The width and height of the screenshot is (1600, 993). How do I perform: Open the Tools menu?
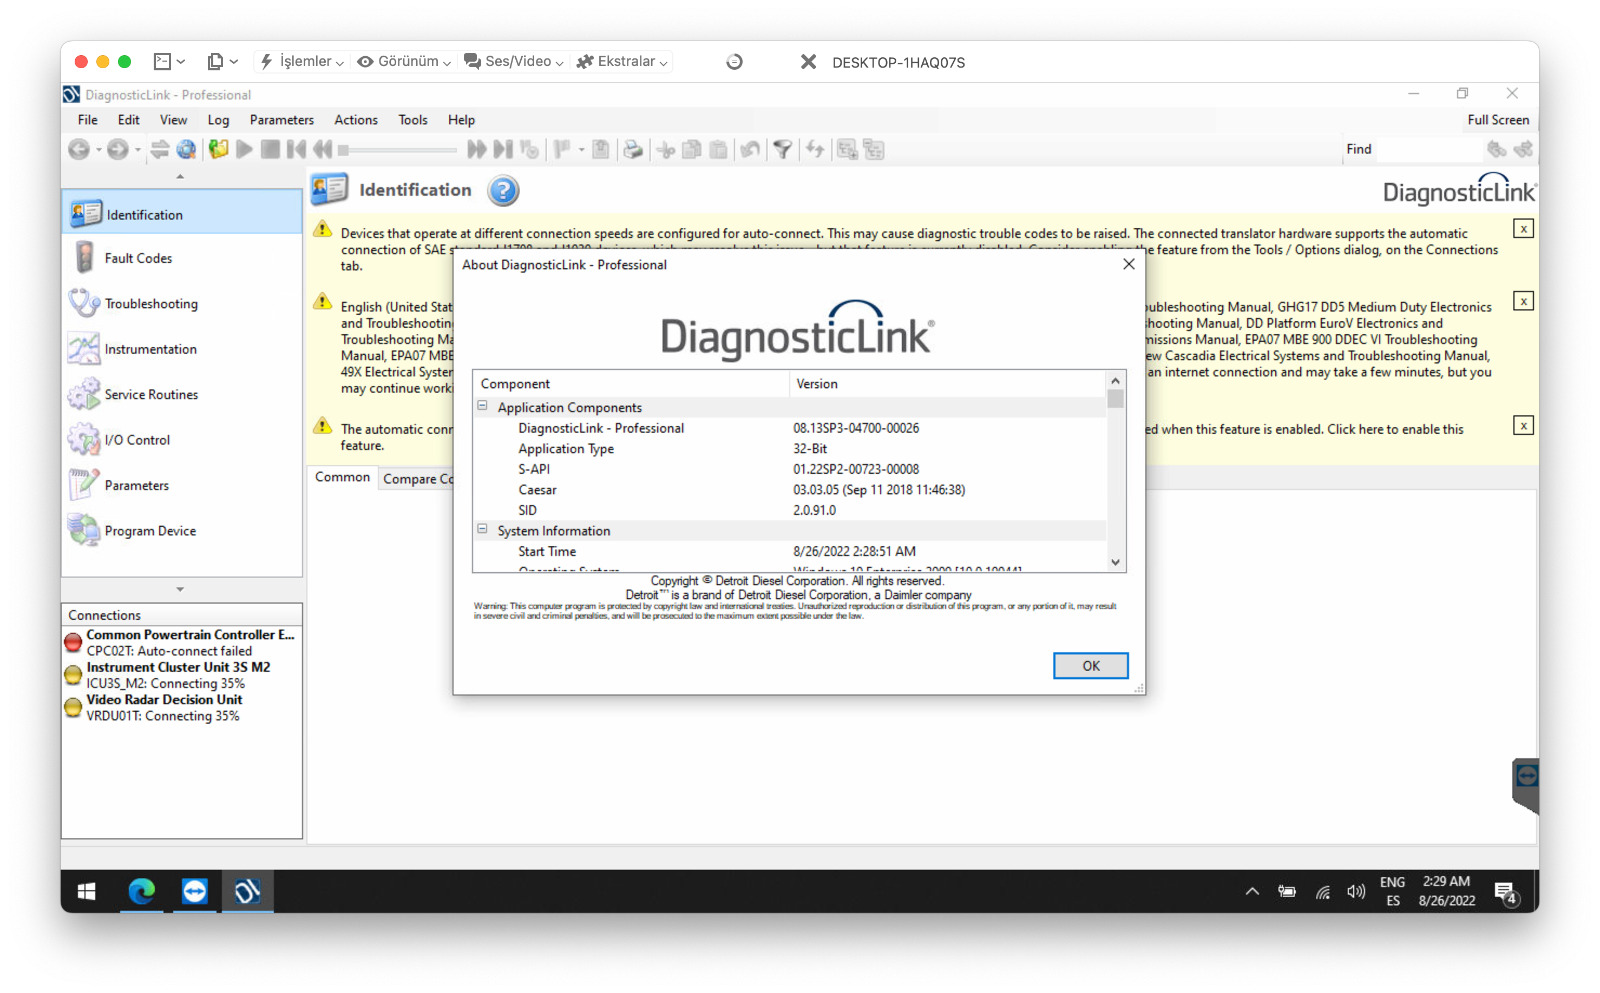point(413,120)
